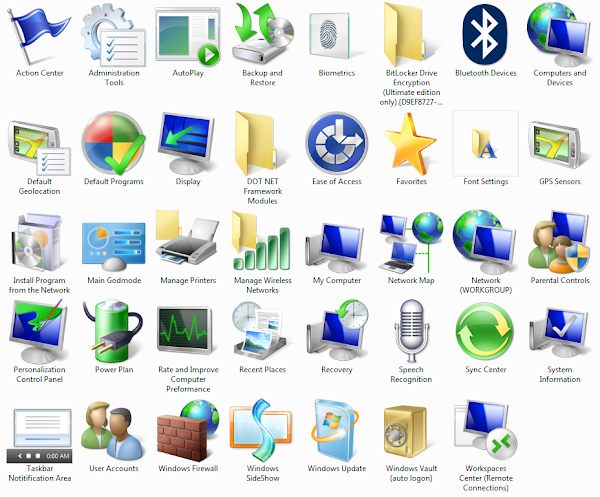The height and width of the screenshot is (497, 600).
Task: Open the Biometrics fingerprint icon
Action: (330, 36)
